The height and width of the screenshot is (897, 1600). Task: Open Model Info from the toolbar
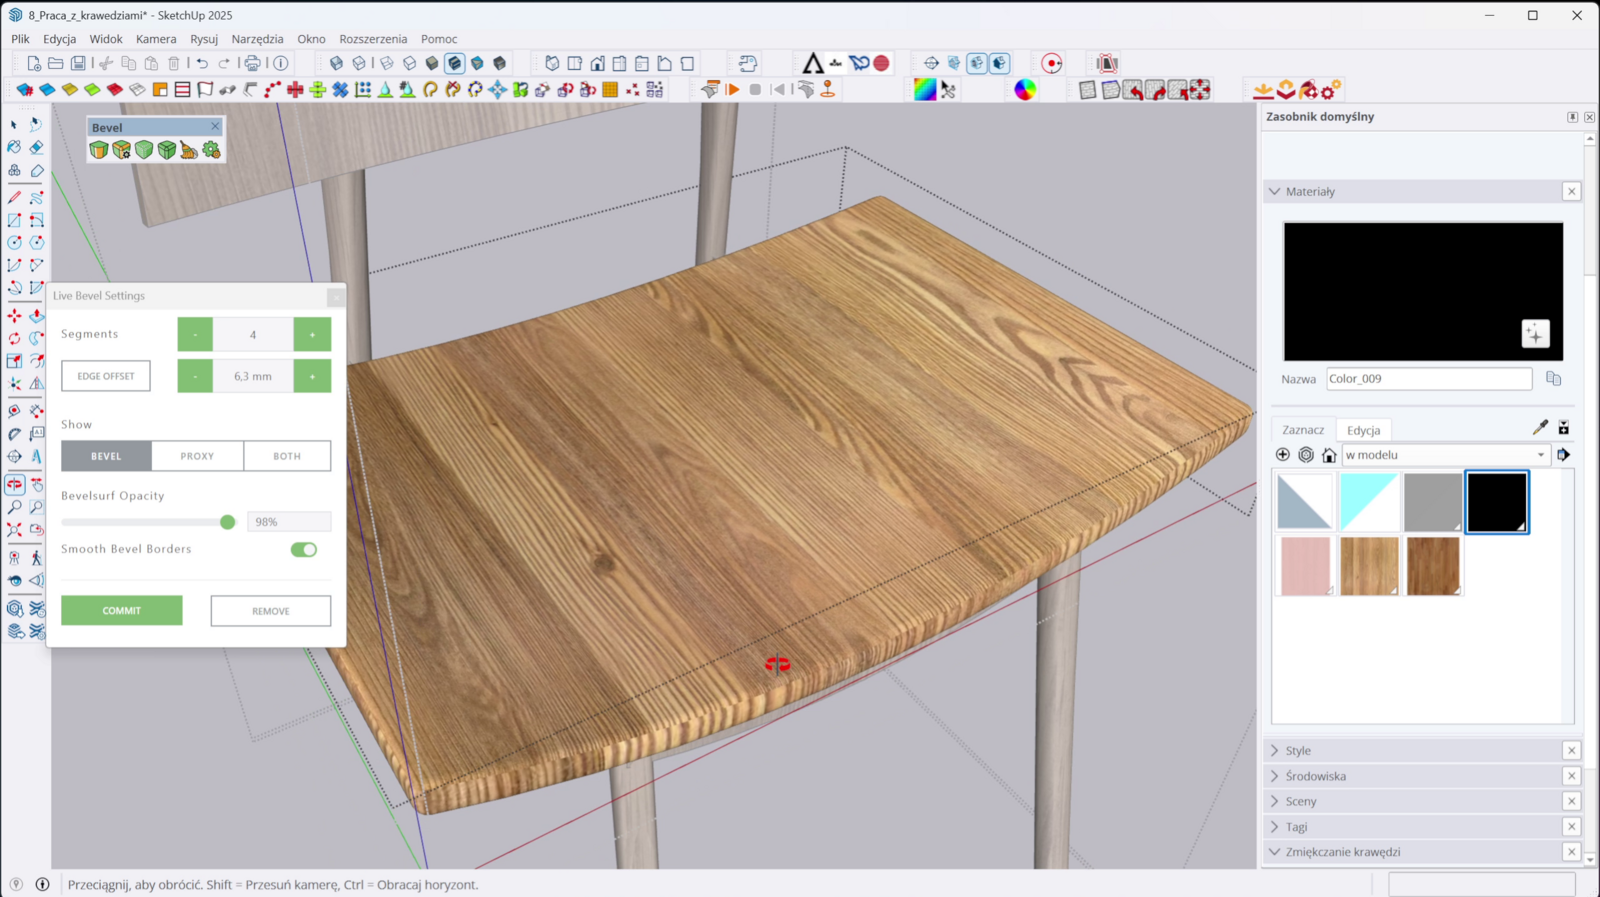click(x=281, y=63)
